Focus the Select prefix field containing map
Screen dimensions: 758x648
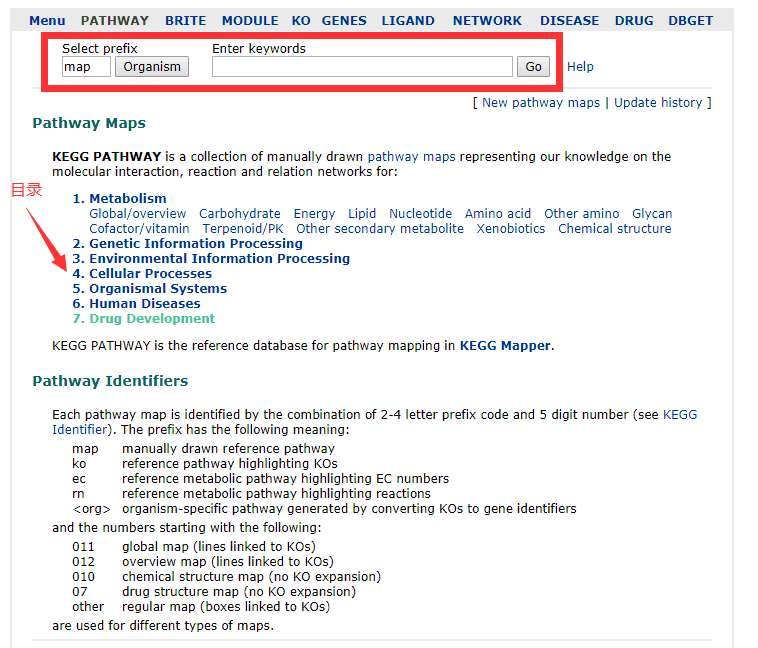click(86, 67)
